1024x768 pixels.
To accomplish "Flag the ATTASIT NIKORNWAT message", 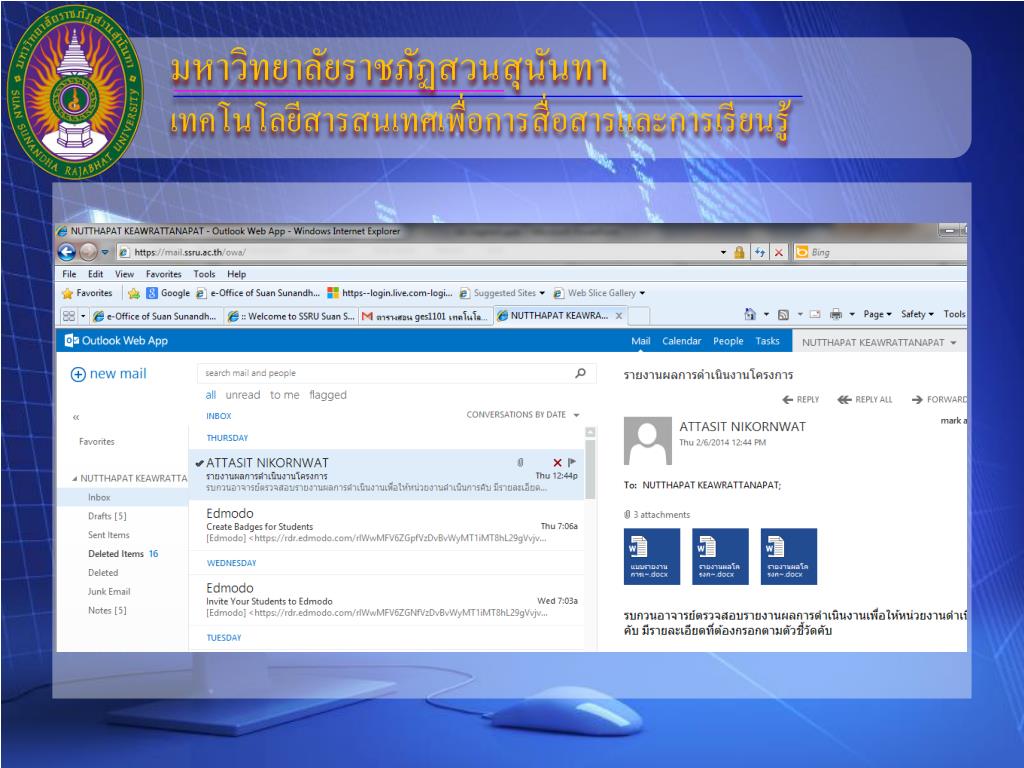I will click(572, 462).
